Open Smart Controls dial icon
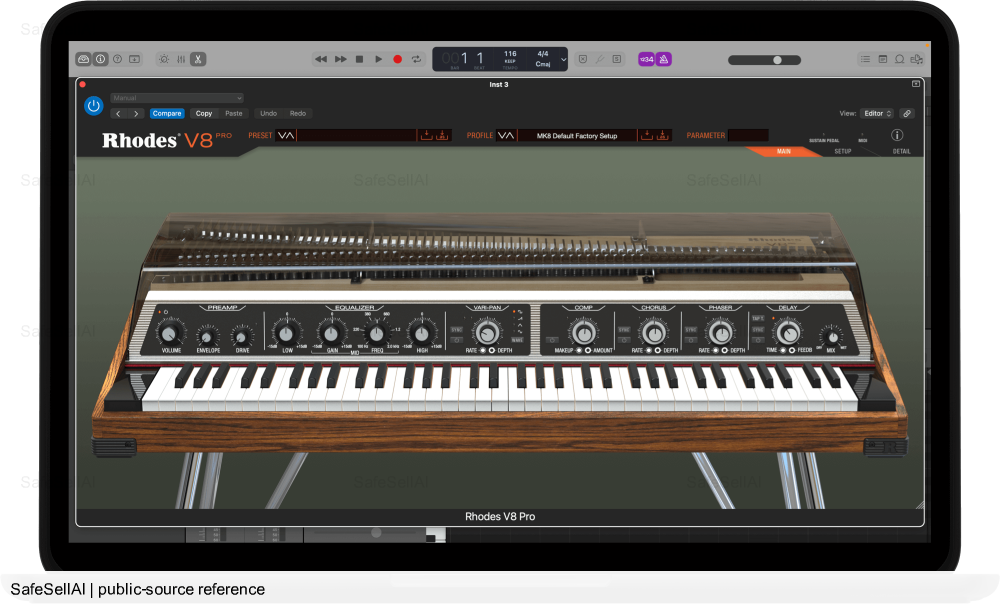1000x604 pixels. tap(164, 59)
